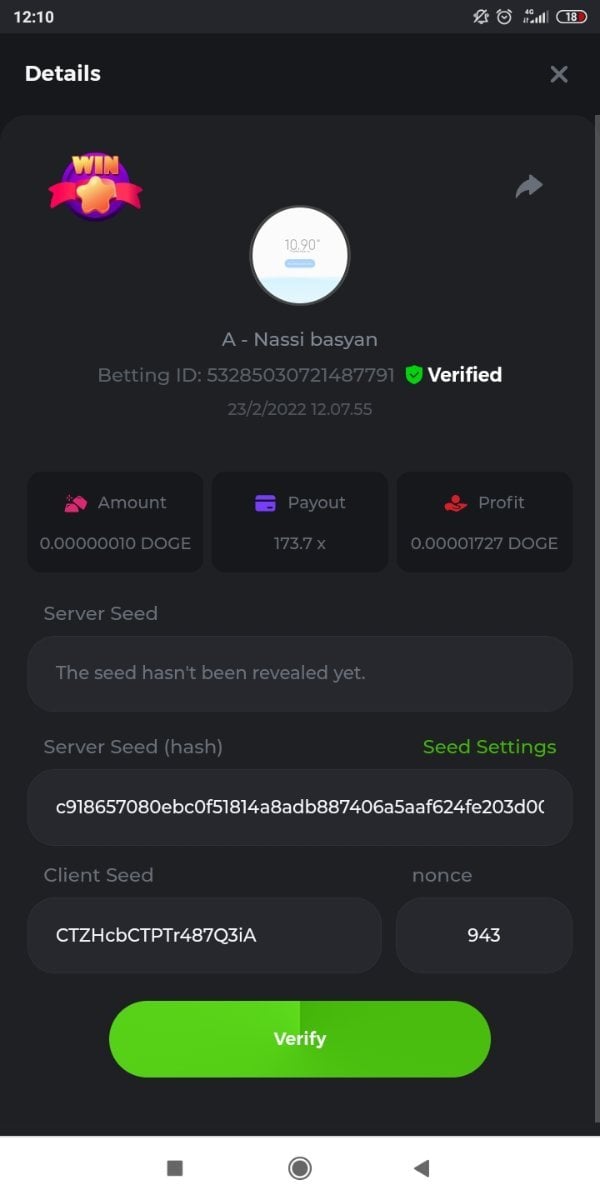Tap the share arrow icon
The image size is (600, 1200).
529,186
